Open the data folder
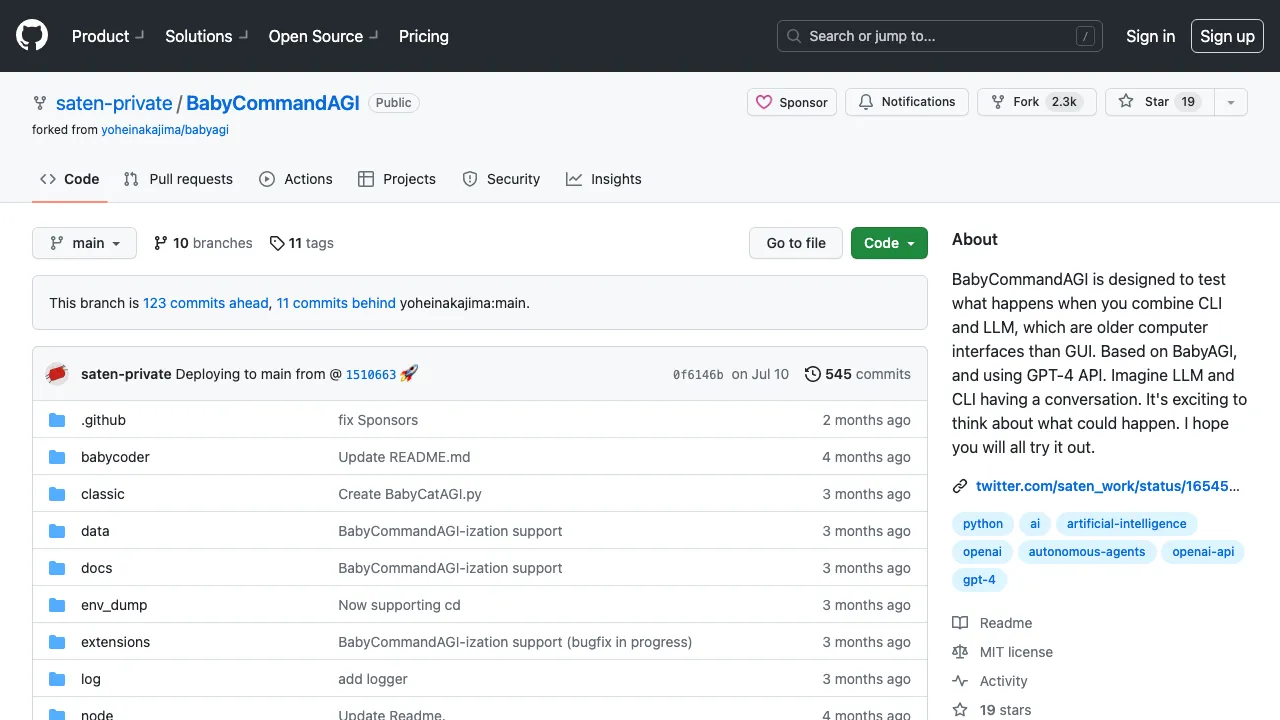The height and width of the screenshot is (720, 1280). [x=95, y=531]
